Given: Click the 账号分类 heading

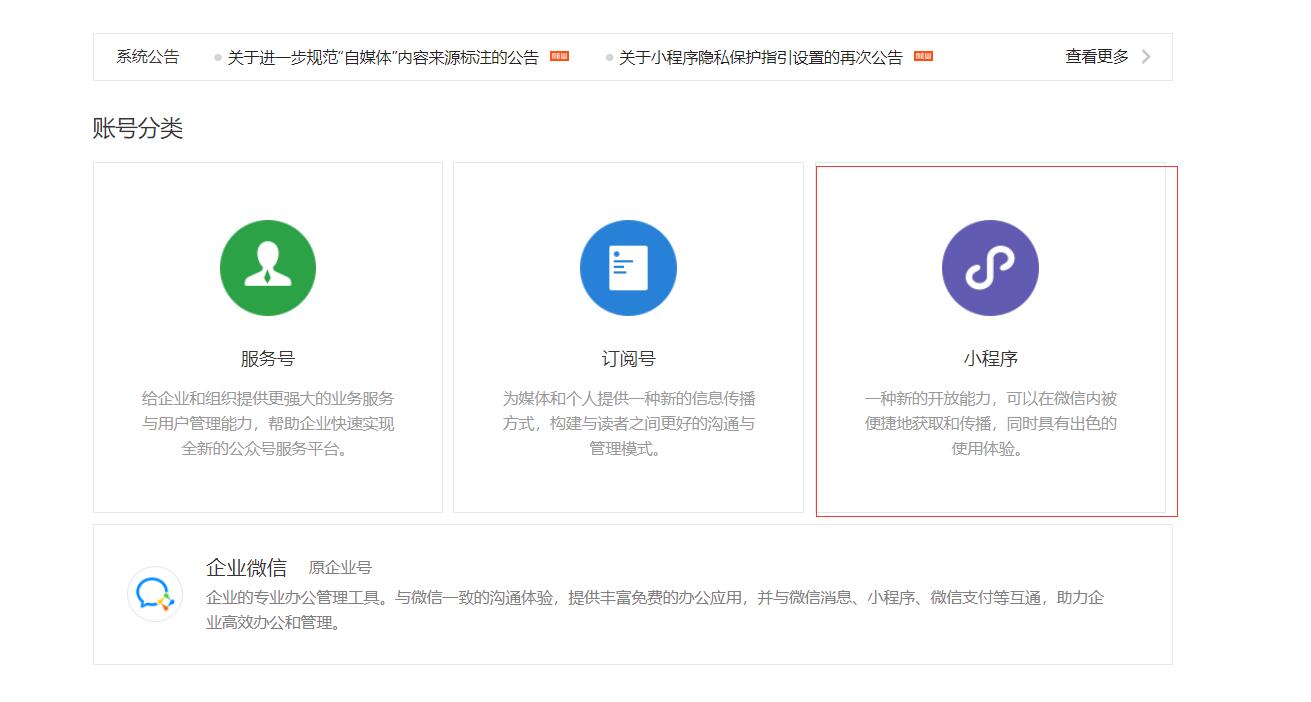Looking at the screenshot, I should [138, 129].
